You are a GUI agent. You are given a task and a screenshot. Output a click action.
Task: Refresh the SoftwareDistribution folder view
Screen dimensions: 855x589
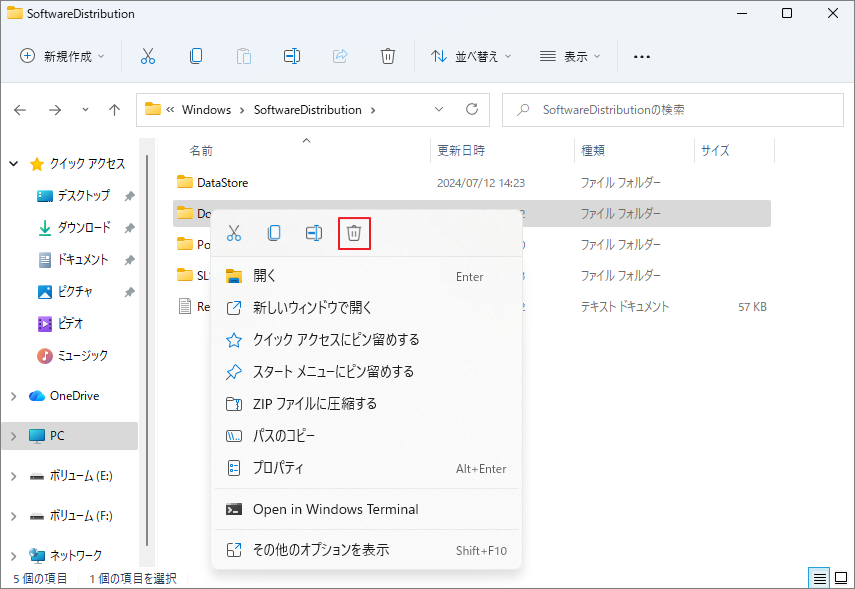tap(471, 109)
